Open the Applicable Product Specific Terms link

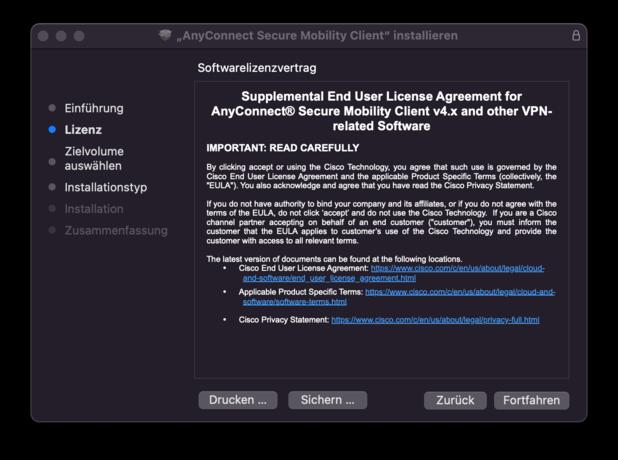tap(459, 292)
